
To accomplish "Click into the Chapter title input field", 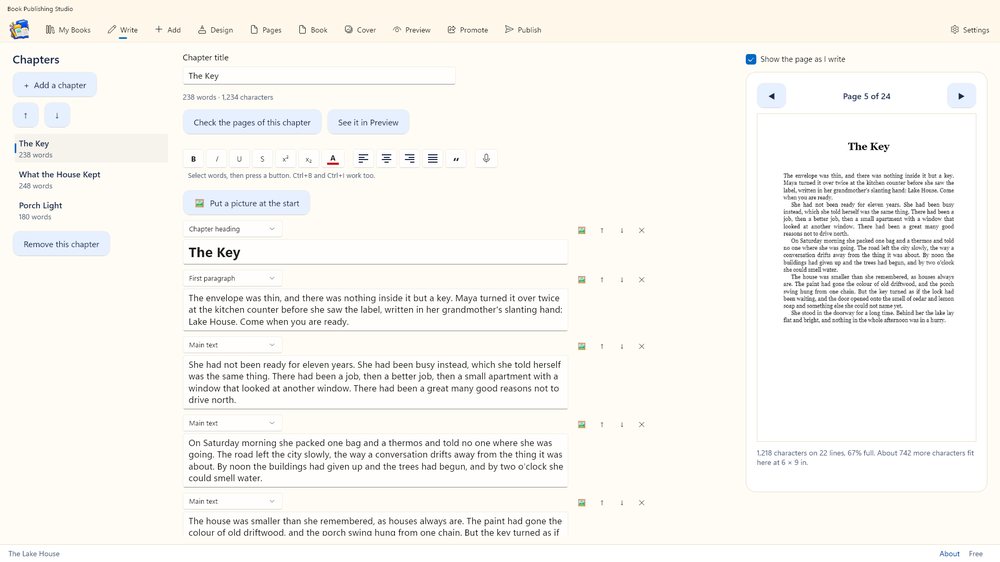I will pos(319,76).
